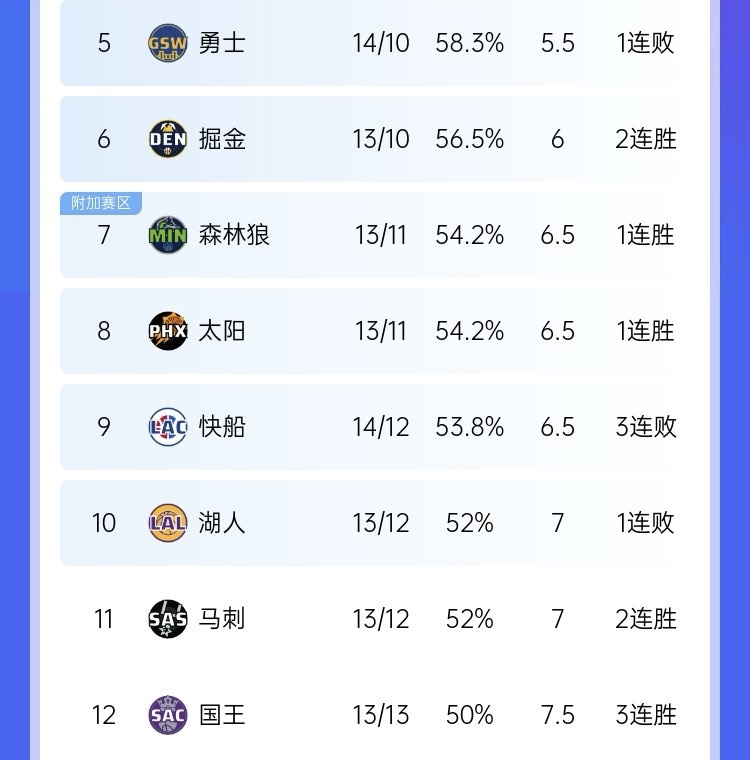This screenshot has width=750, height=760.
Task: Click the 马刺 team name
Action: [x=222, y=619]
